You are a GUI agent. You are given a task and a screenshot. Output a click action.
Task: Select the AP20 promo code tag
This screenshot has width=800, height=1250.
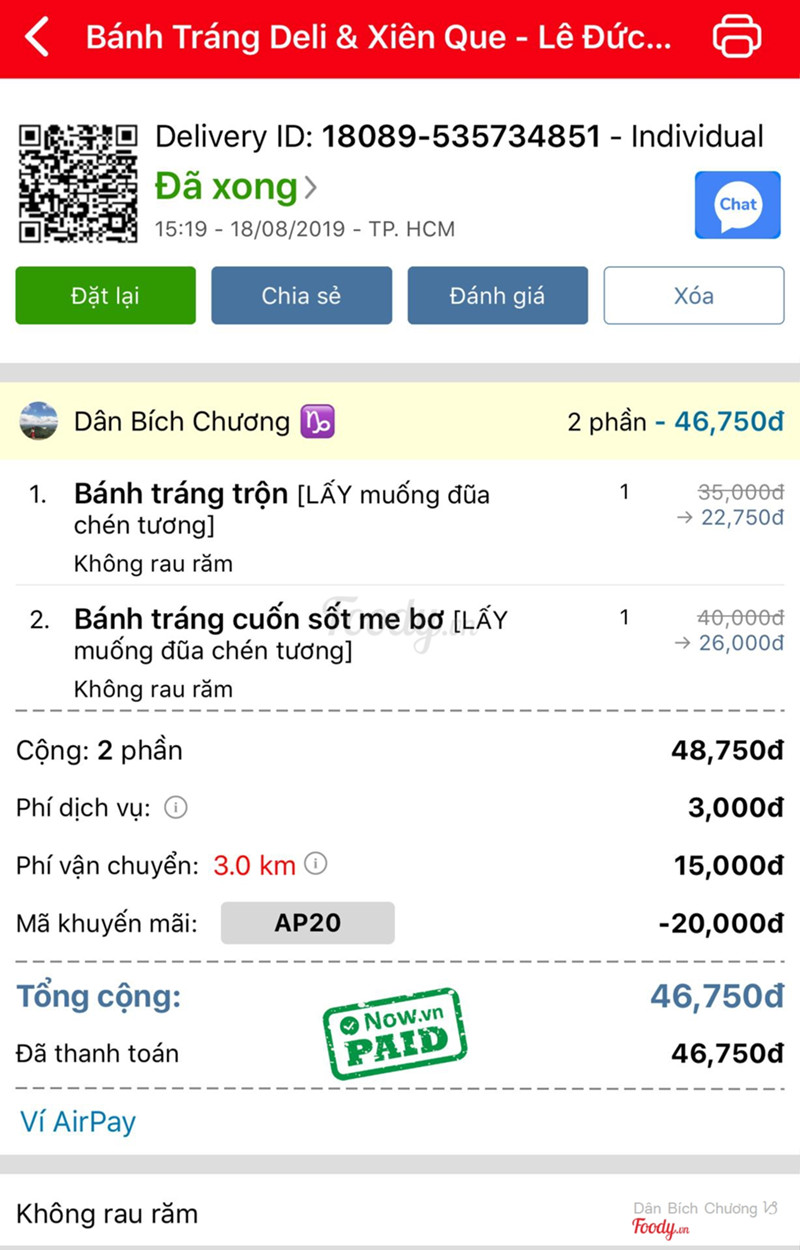click(x=307, y=923)
